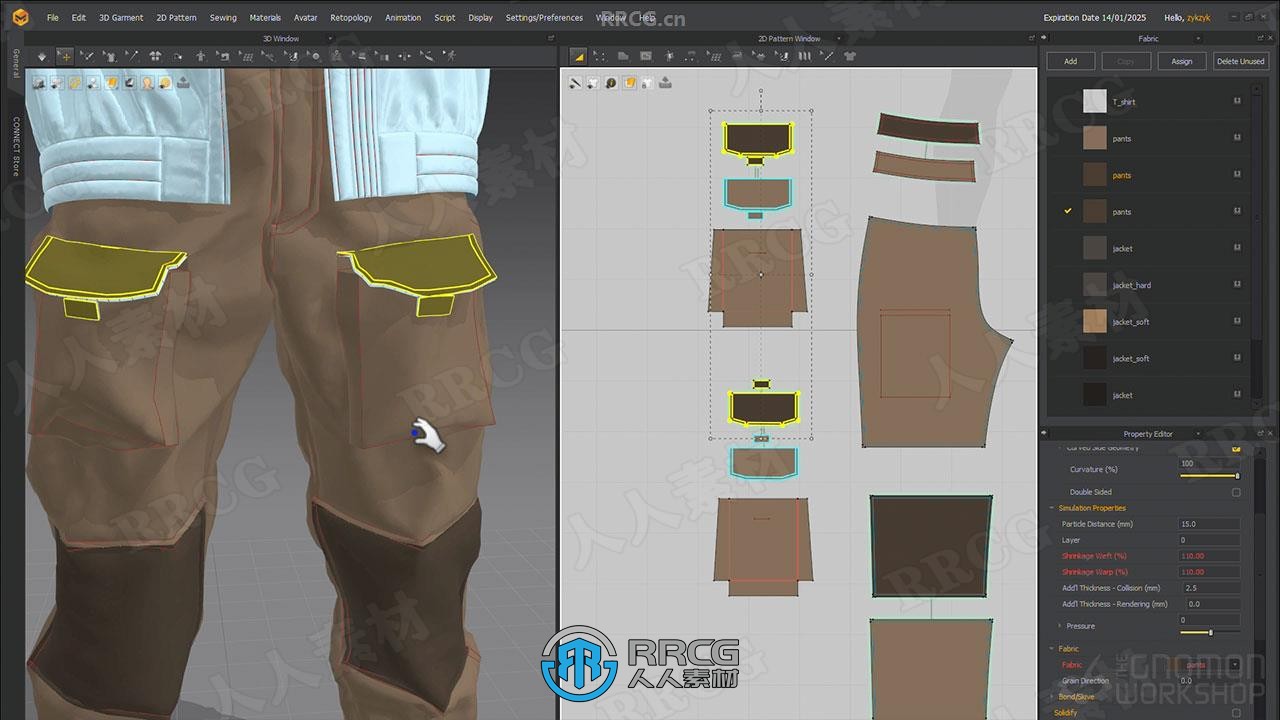Click the upload tray icon in 2D view overlay

point(665,83)
